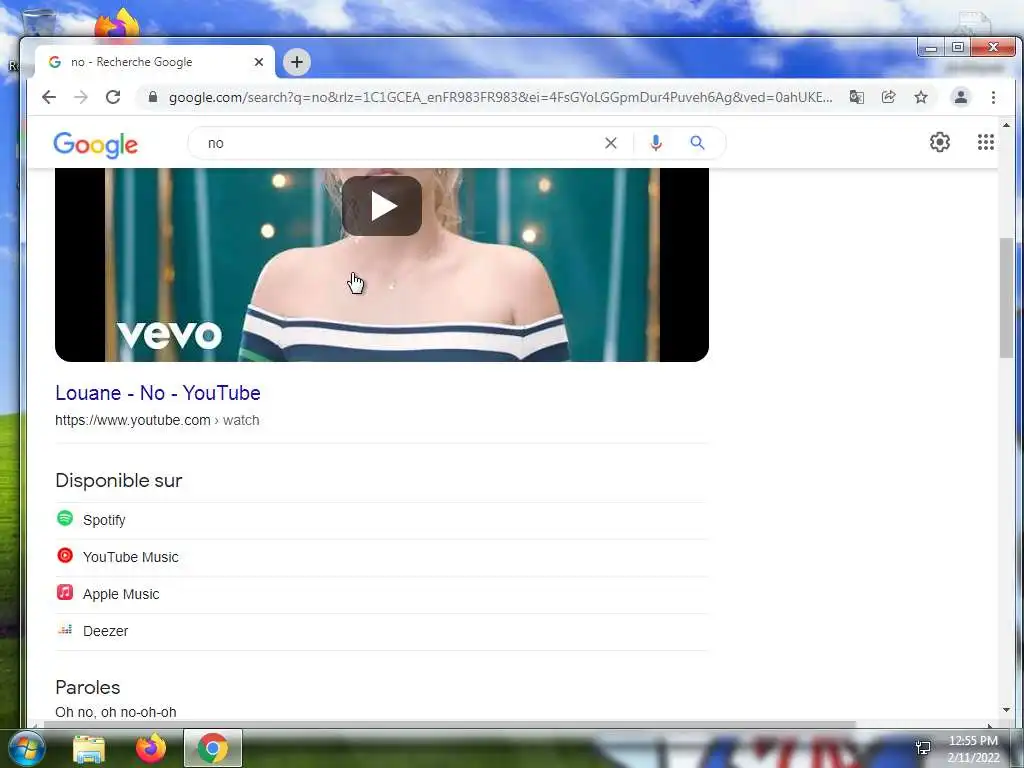Open Firefox desktop shortcut
1024x768 pixels.
coord(118,25)
